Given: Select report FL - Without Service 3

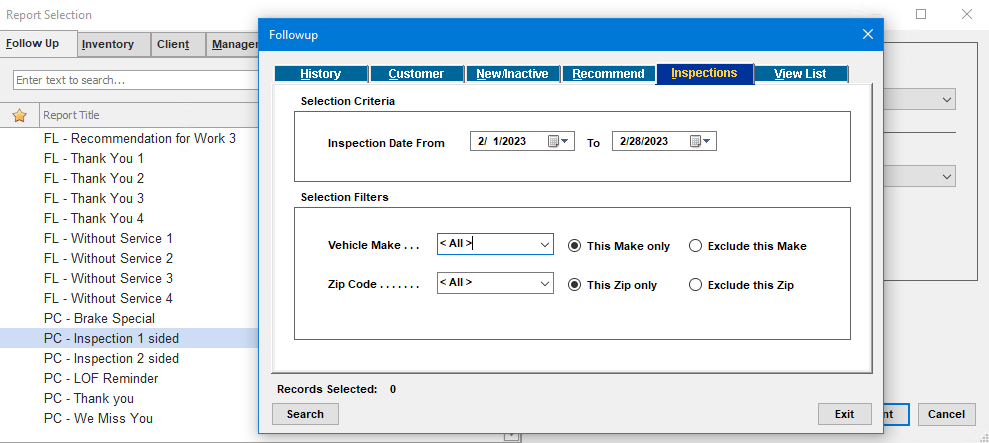Looking at the screenshot, I should tap(108, 278).
